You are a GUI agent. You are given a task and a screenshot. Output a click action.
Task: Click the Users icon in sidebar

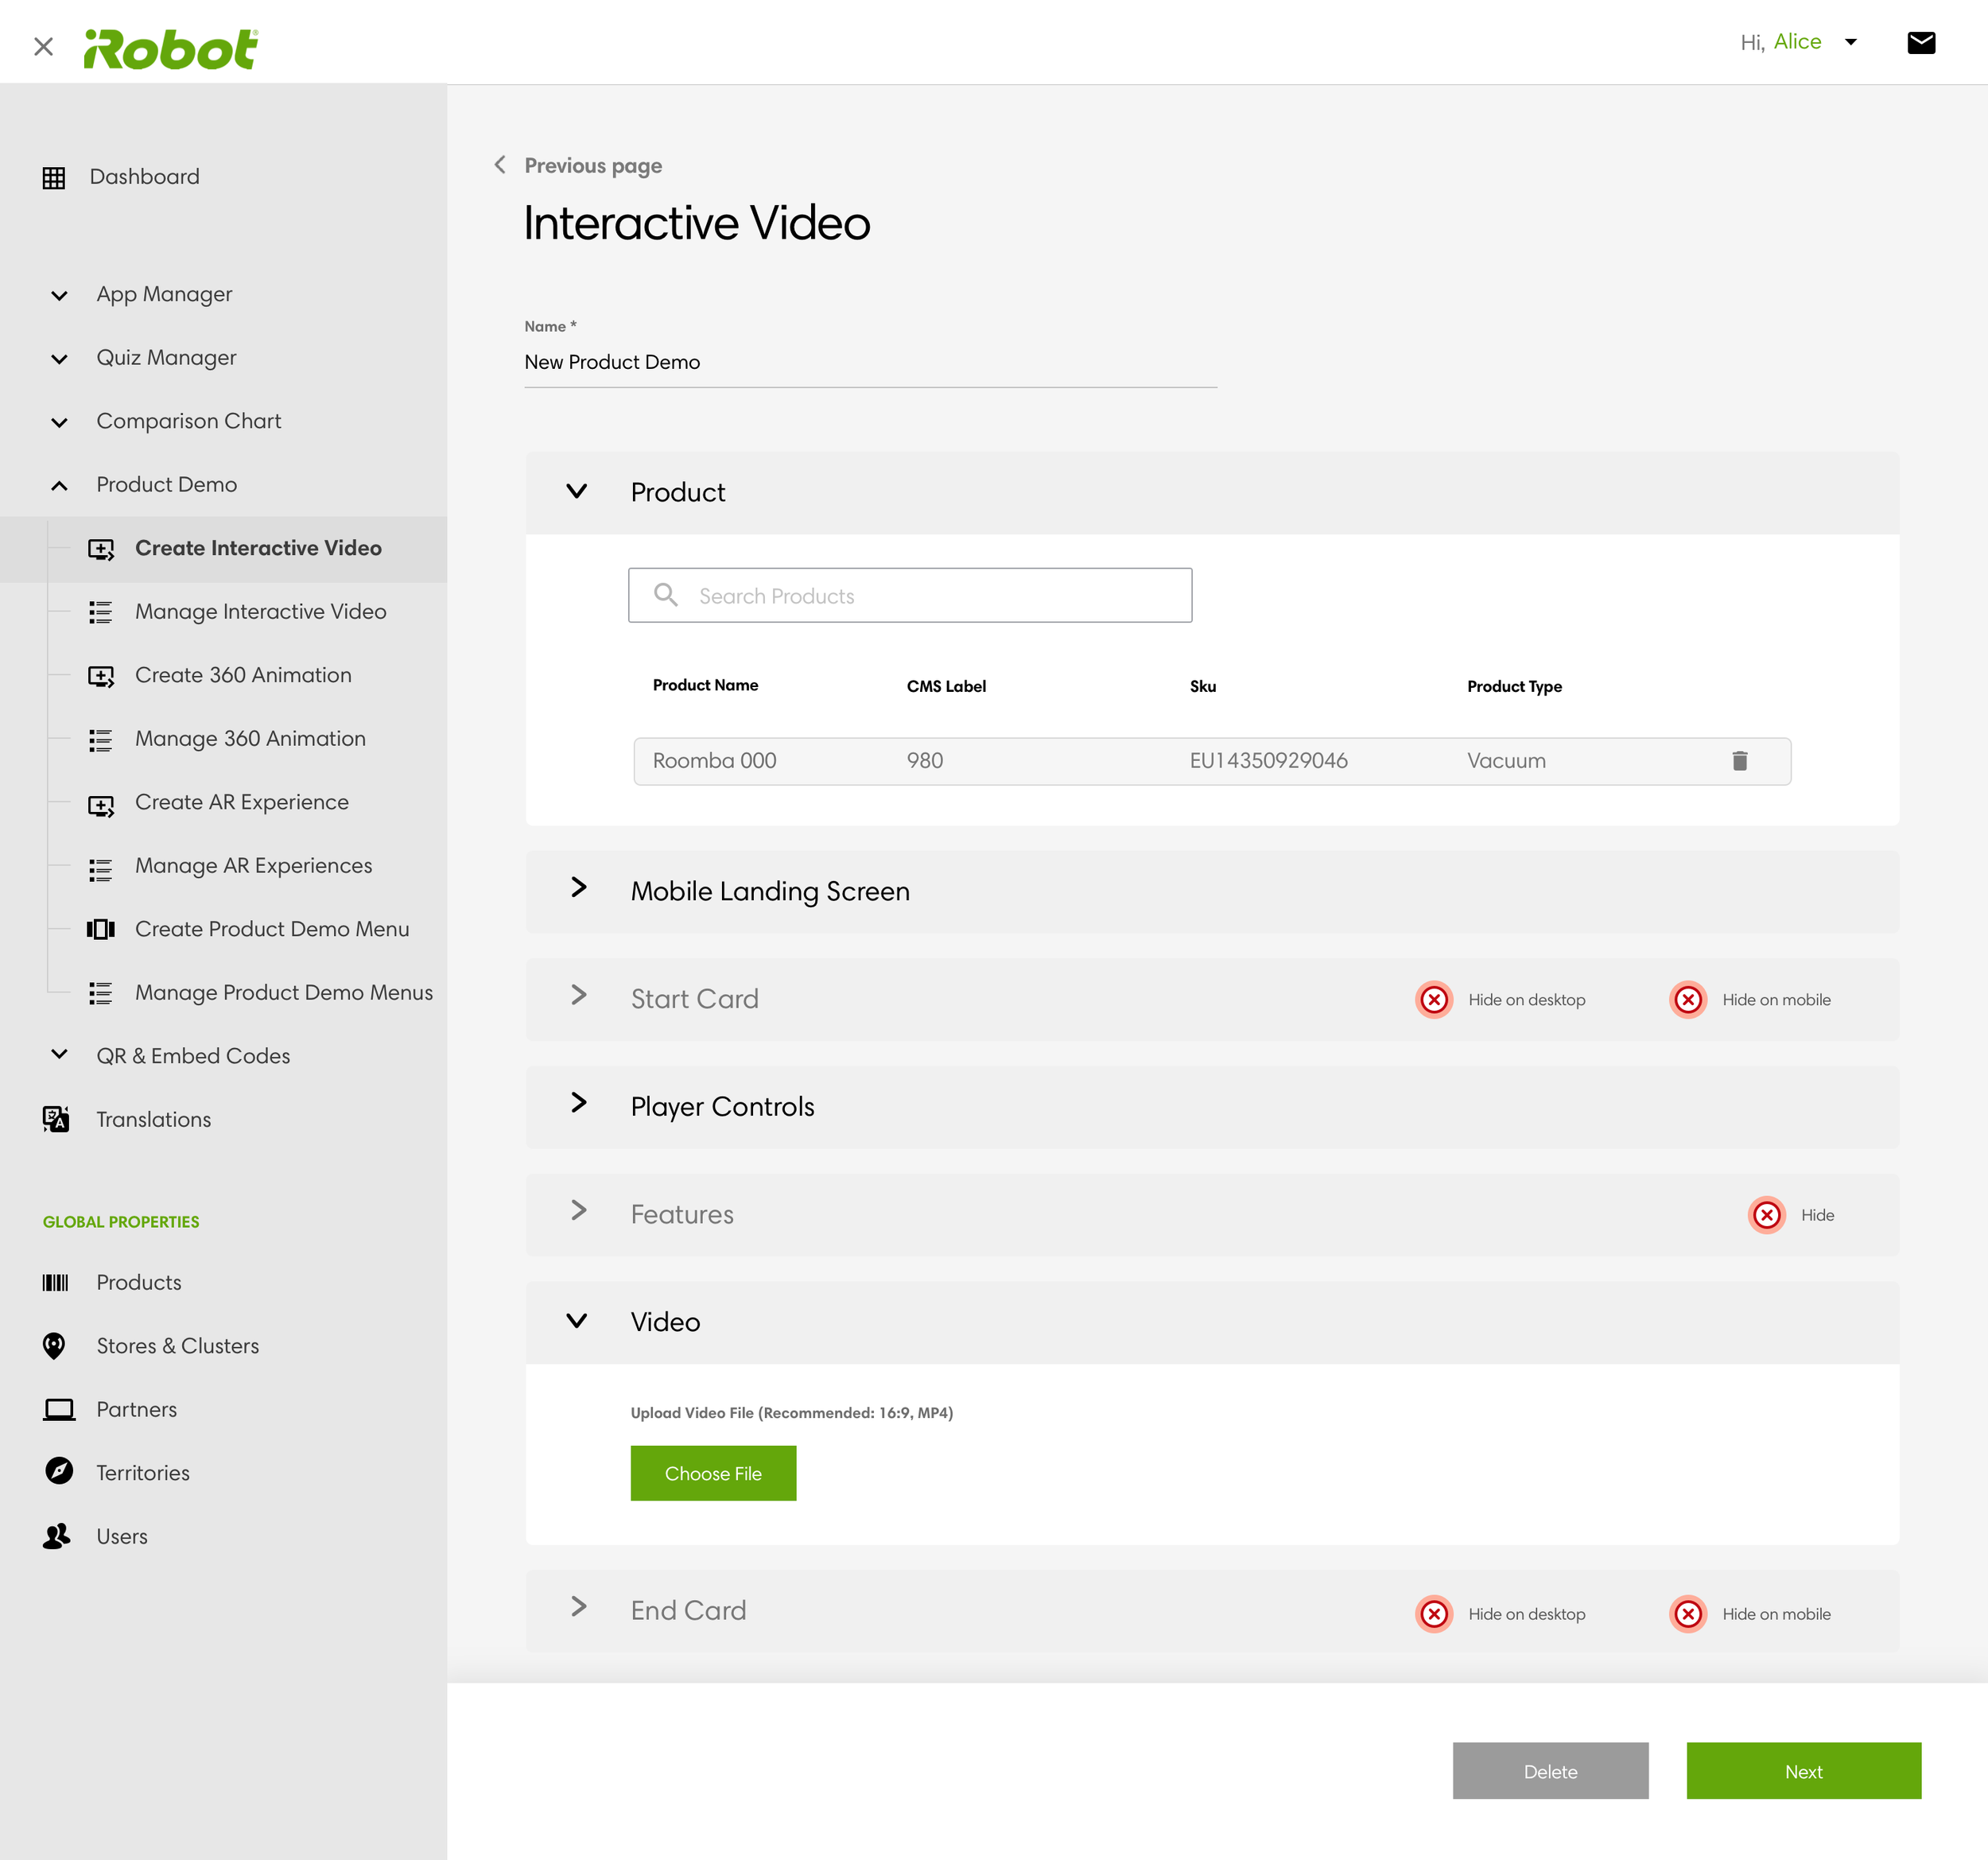coord(57,1536)
